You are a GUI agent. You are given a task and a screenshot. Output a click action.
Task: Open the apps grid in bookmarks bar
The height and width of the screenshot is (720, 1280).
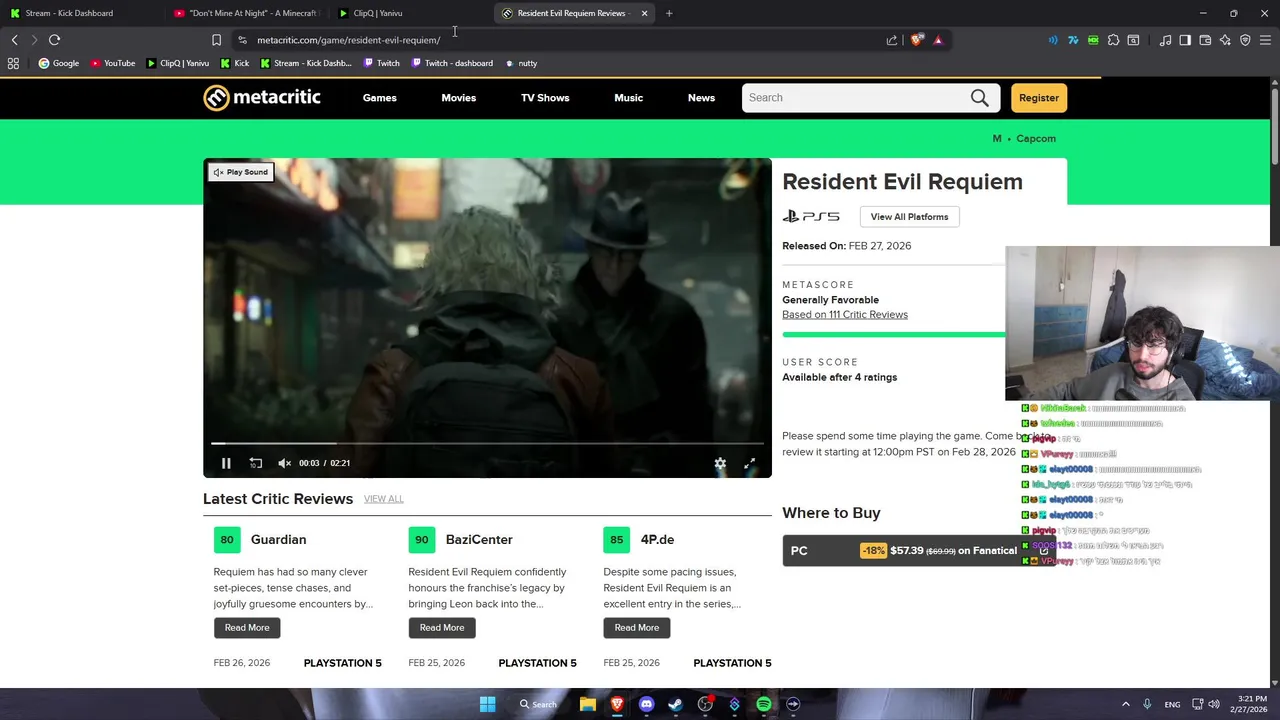(x=13, y=63)
